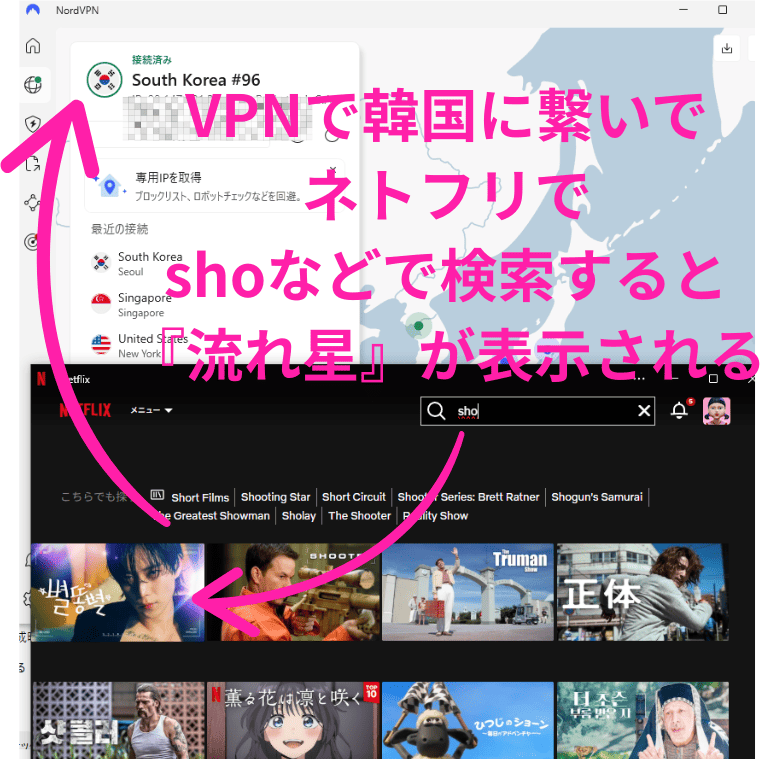Open the target icon in NordVPN sidebar
The width and height of the screenshot is (773, 759).
[x=32, y=242]
